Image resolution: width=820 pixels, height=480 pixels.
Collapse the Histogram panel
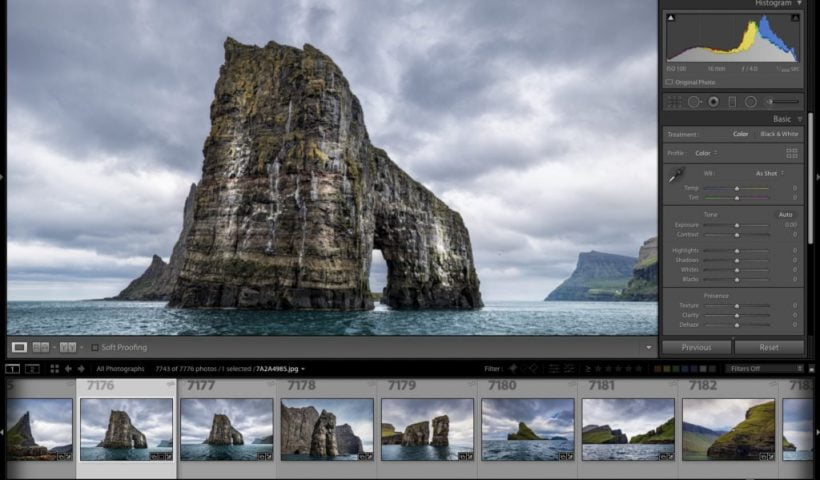pyautogui.click(x=798, y=4)
